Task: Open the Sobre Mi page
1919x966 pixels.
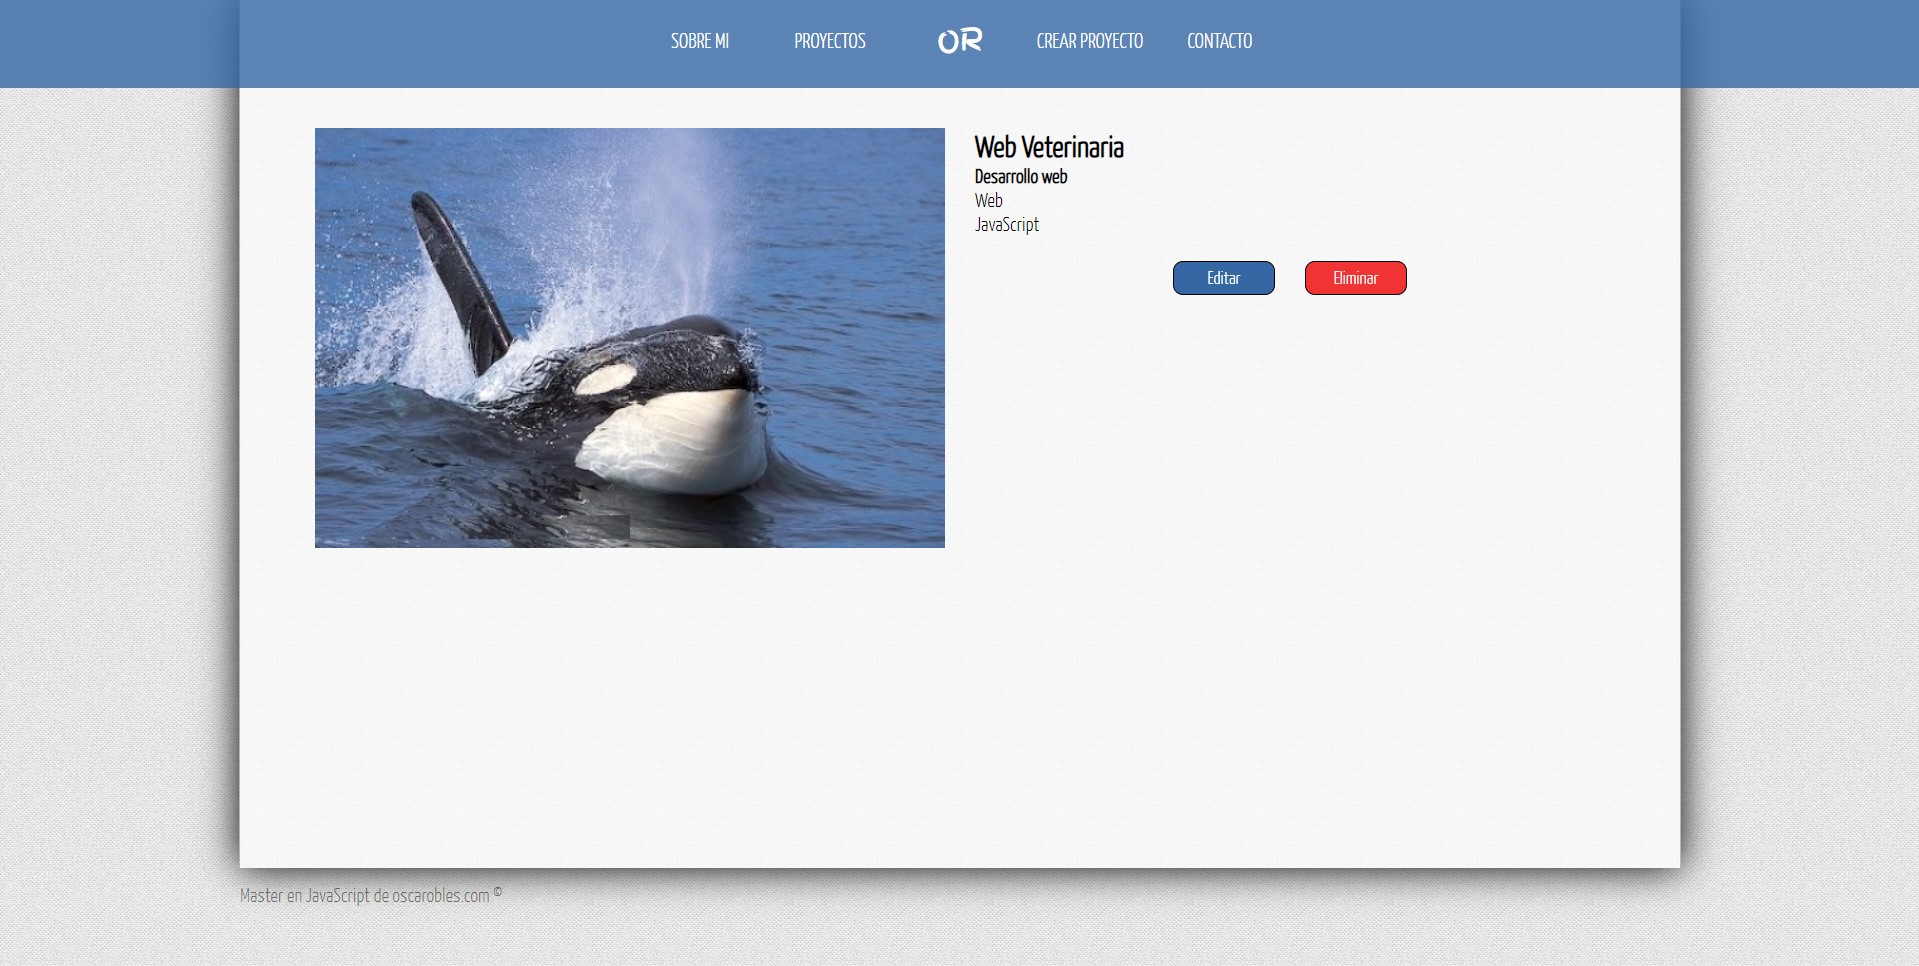Action: [699, 41]
